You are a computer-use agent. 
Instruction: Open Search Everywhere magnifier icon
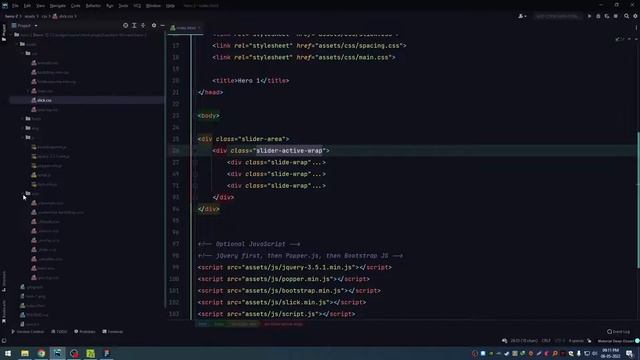click(x=627, y=16)
